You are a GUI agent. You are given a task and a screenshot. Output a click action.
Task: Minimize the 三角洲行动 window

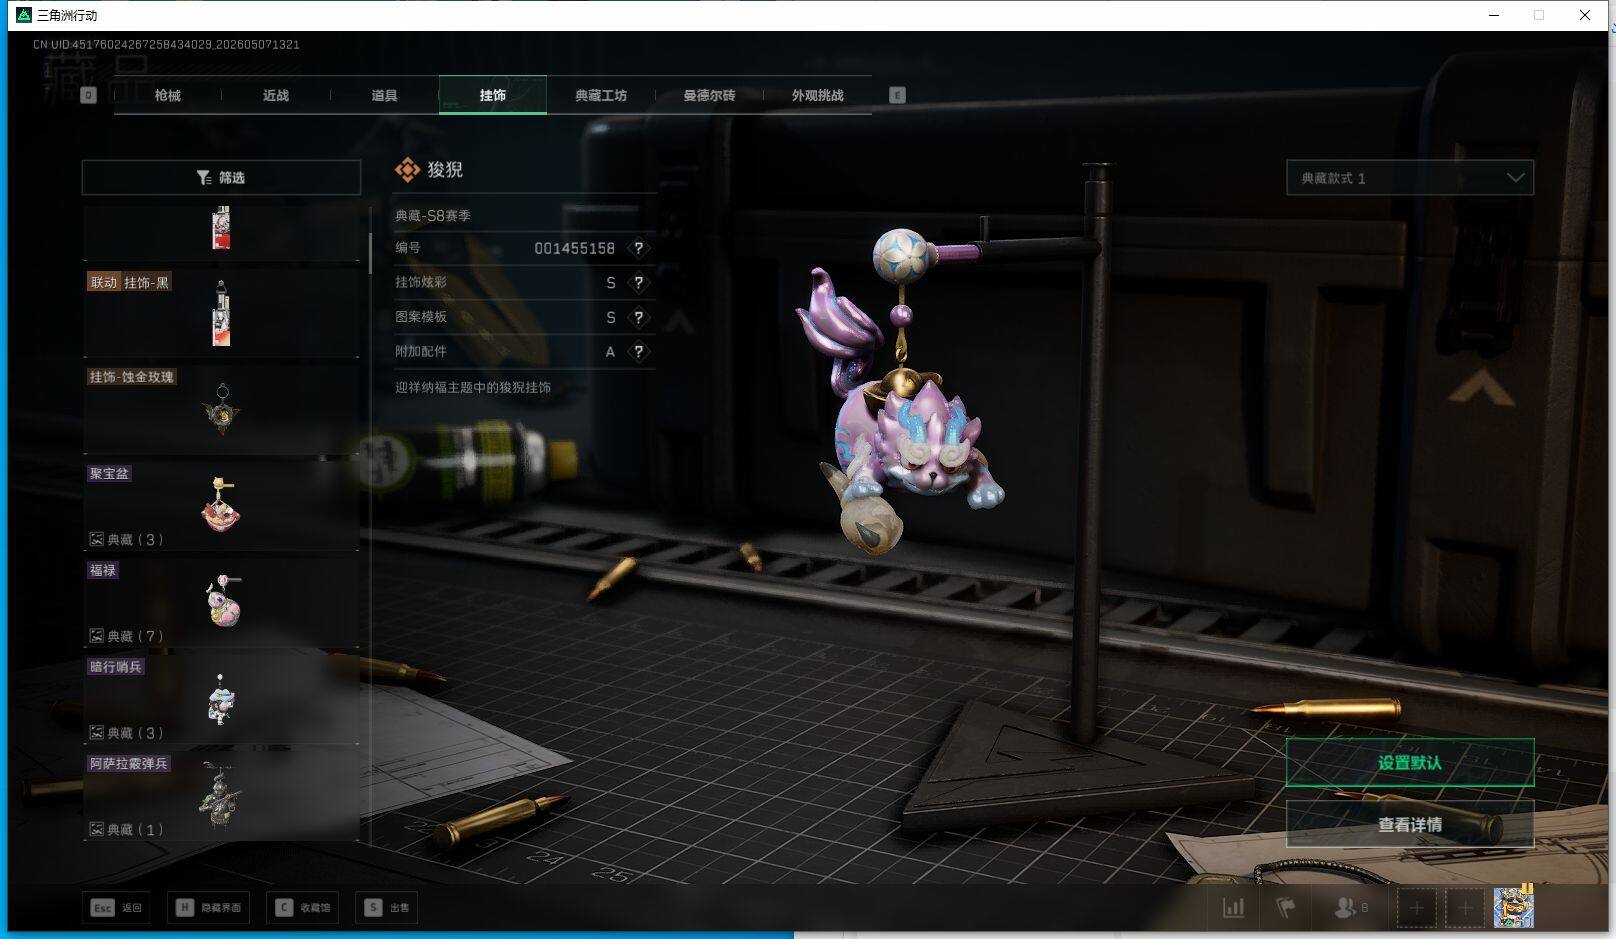point(1494,15)
